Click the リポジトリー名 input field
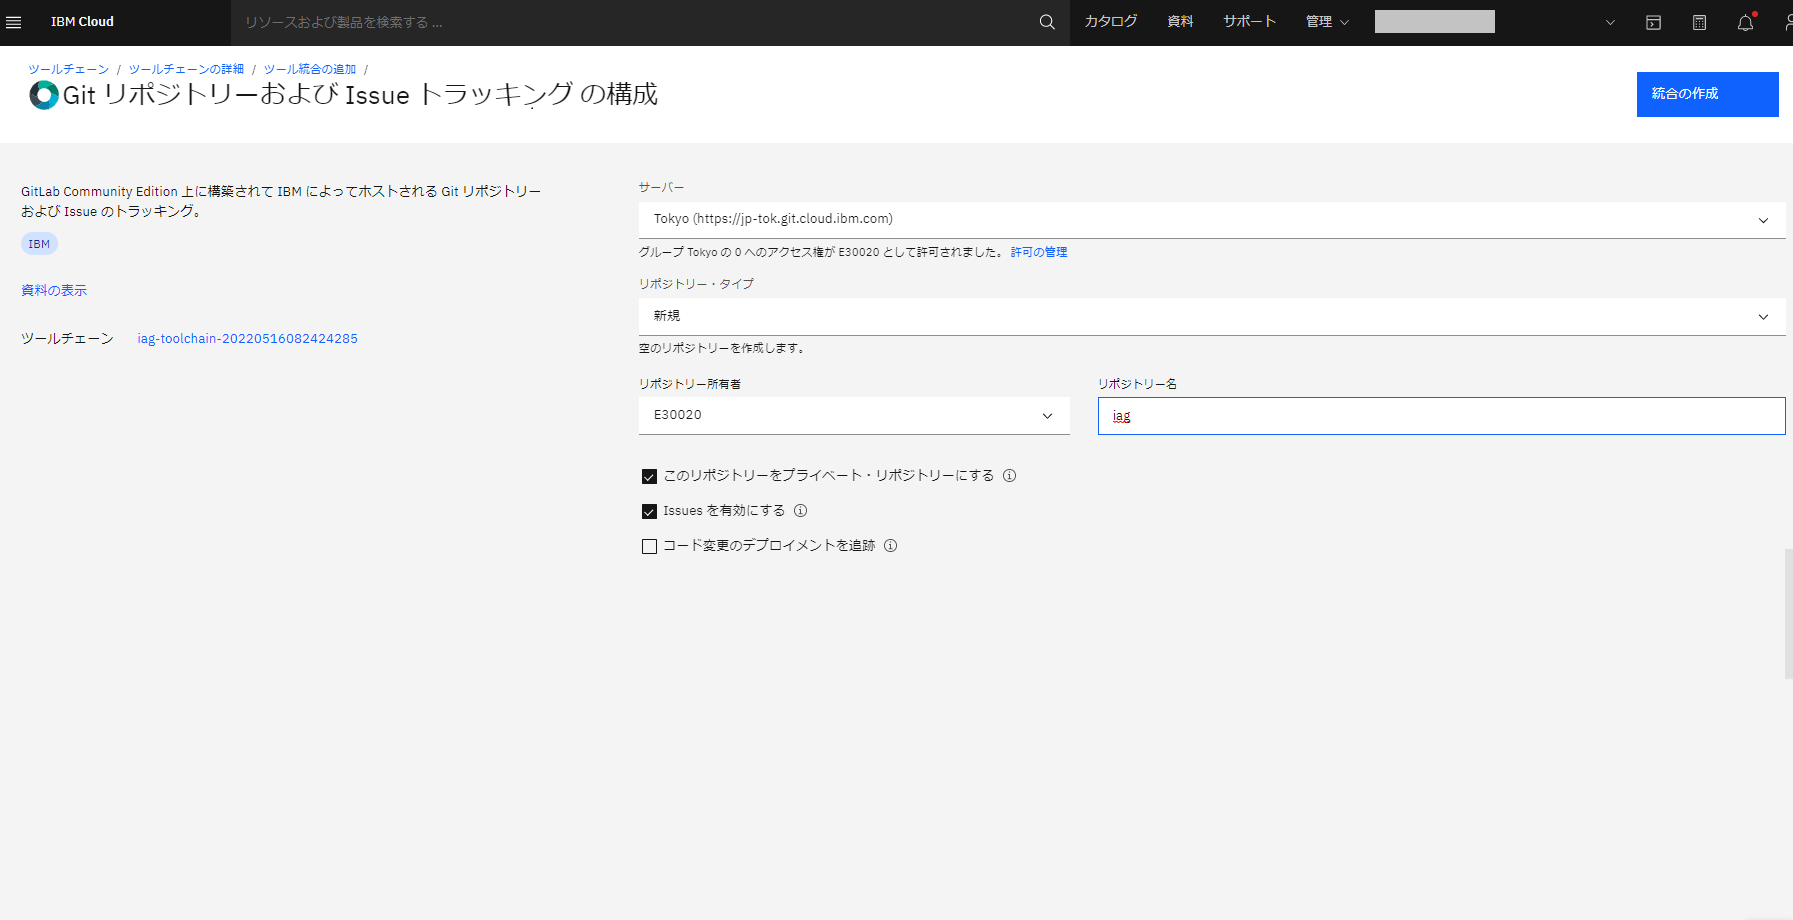Screen dimensions: 1793x920 (1441, 416)
